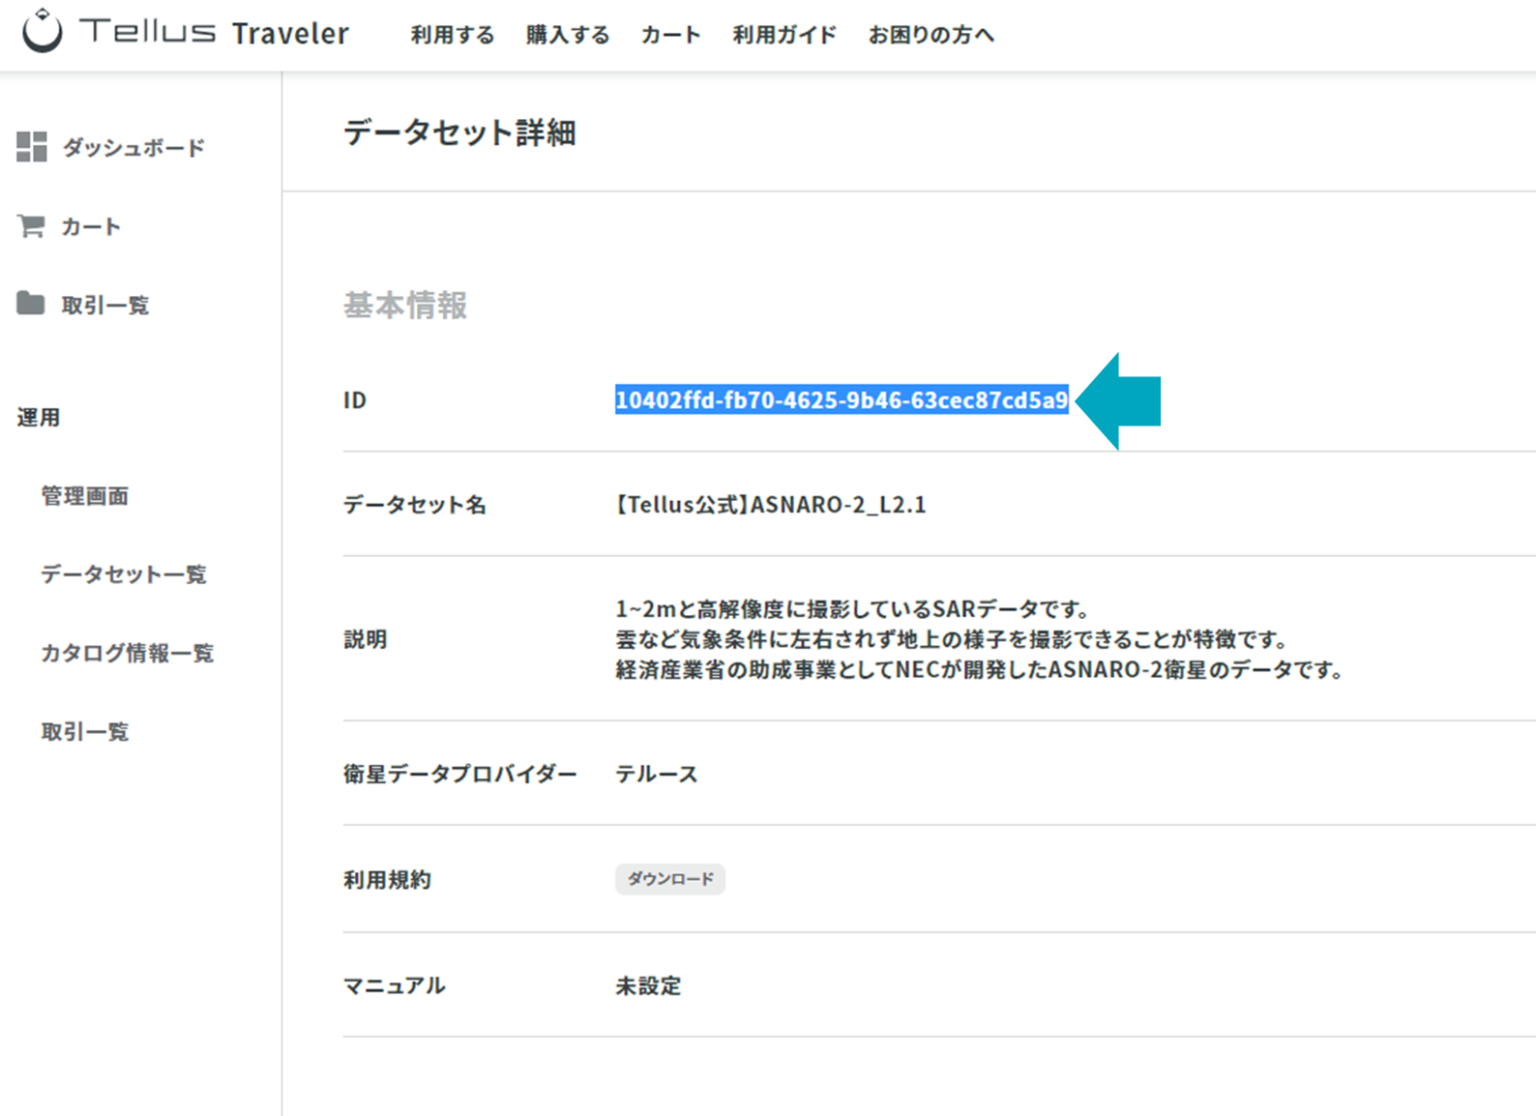Click the データセット詳細 page heading
Viewport: 1536px width, 1116px height.
tap(460, 133)
